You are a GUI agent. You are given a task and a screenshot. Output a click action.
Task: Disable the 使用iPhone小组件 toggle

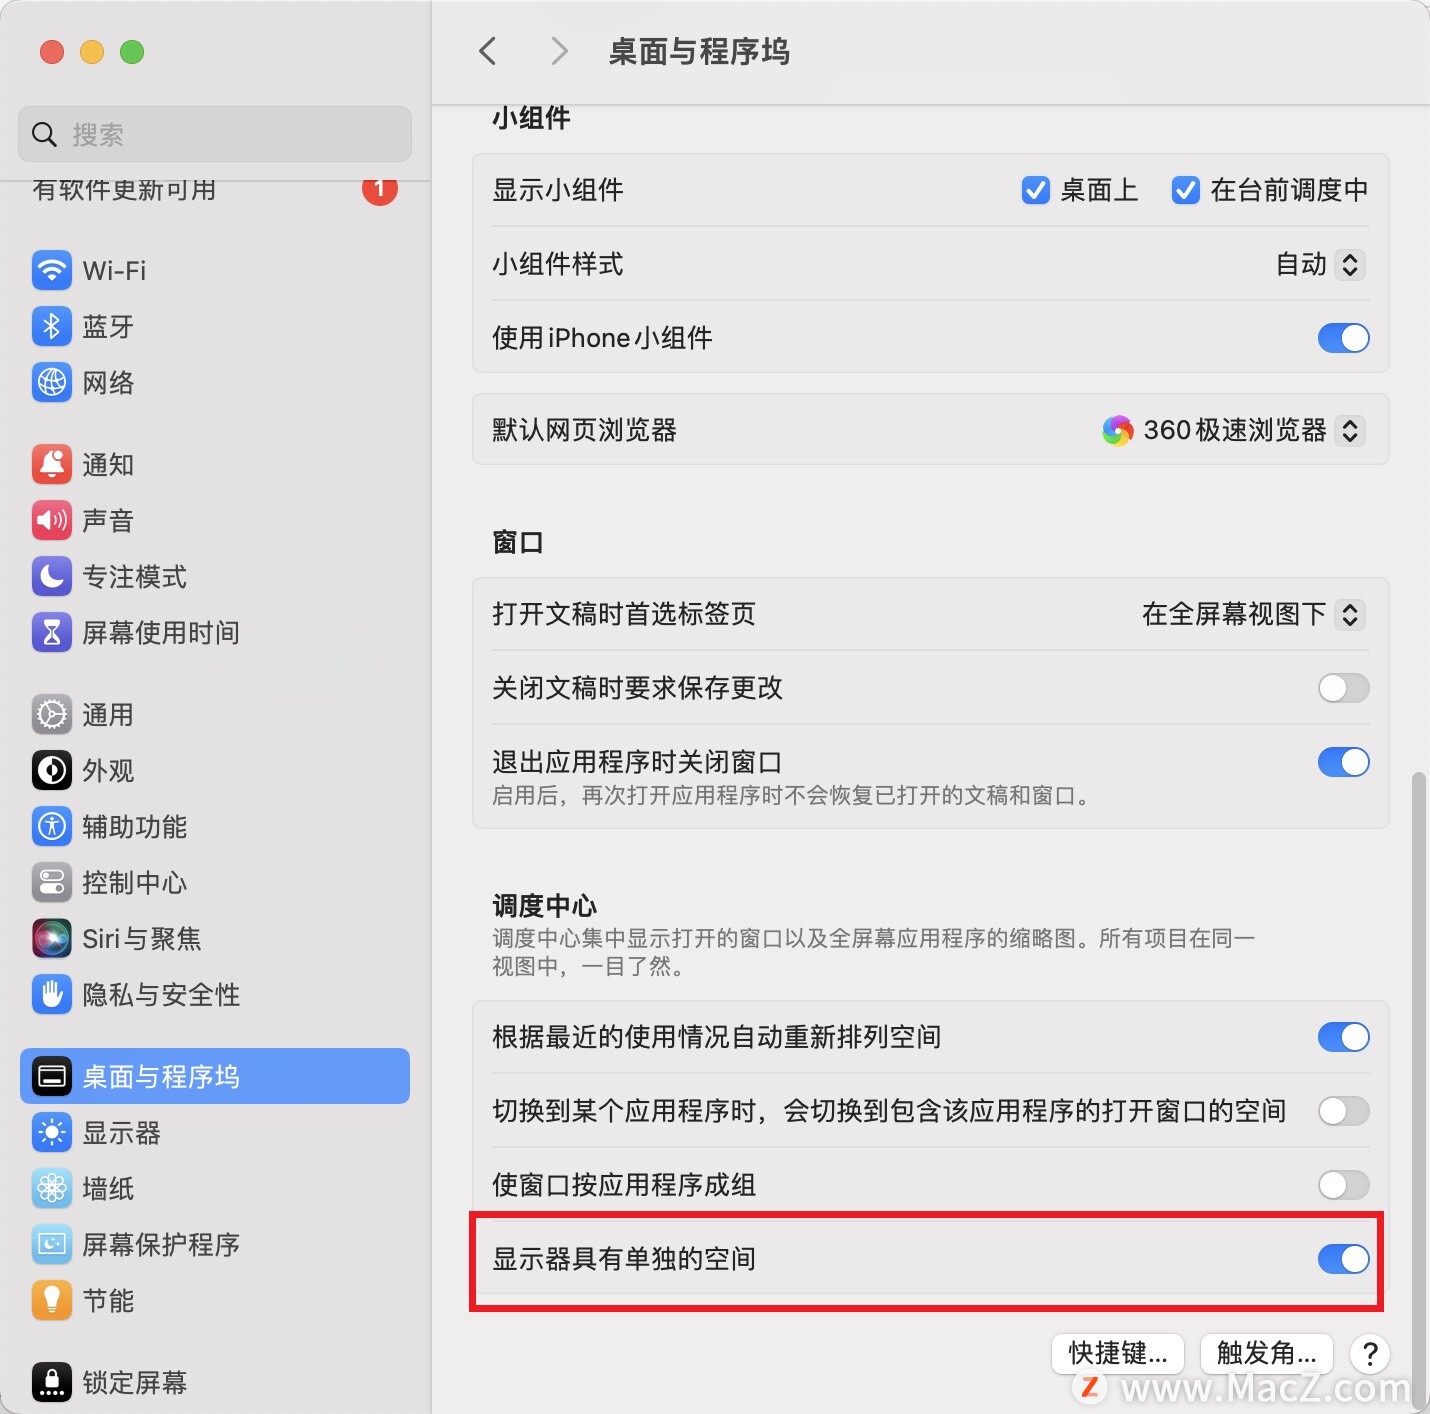click(x=1343, y=338)
